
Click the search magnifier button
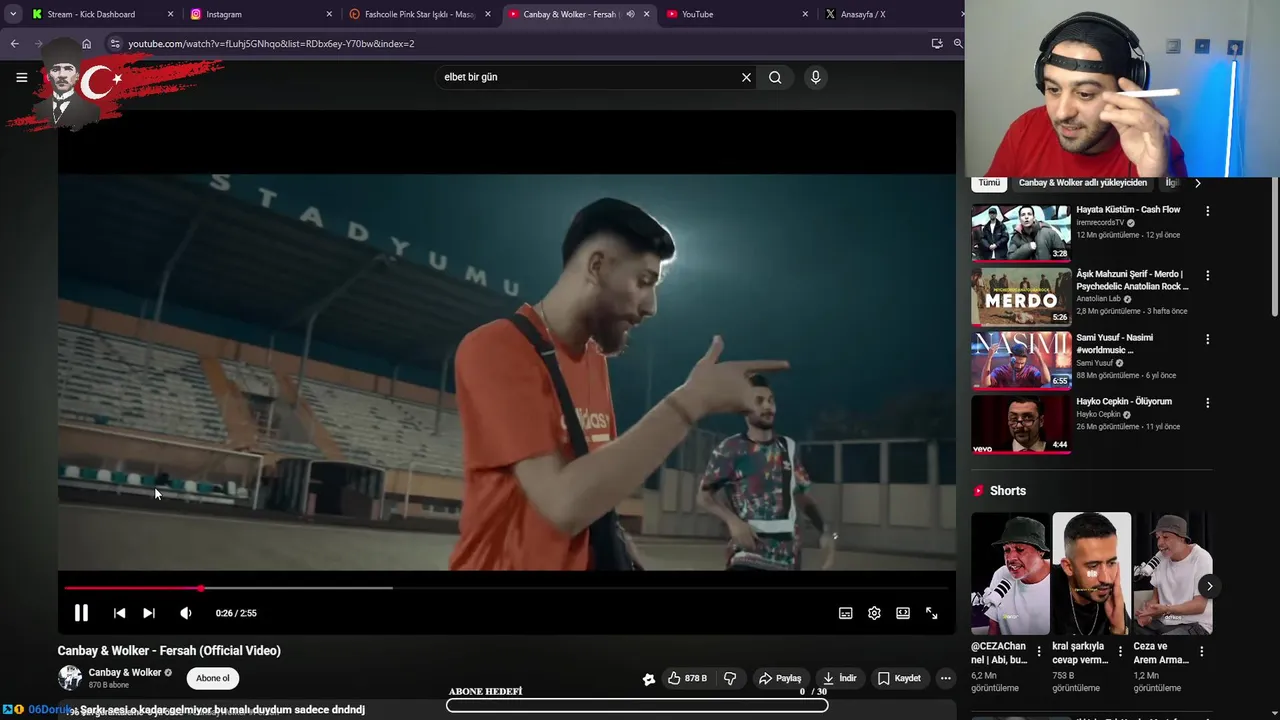click(775, 77)
